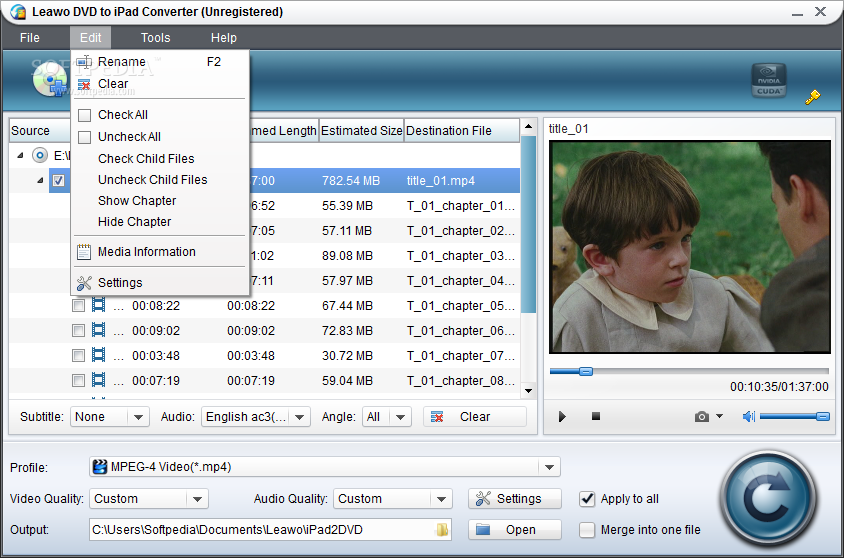Image resolution: width=844 pixels, height=558 pixels.
Task: Check the box for the 00:08:22 chapter
Action: [79, 306]
